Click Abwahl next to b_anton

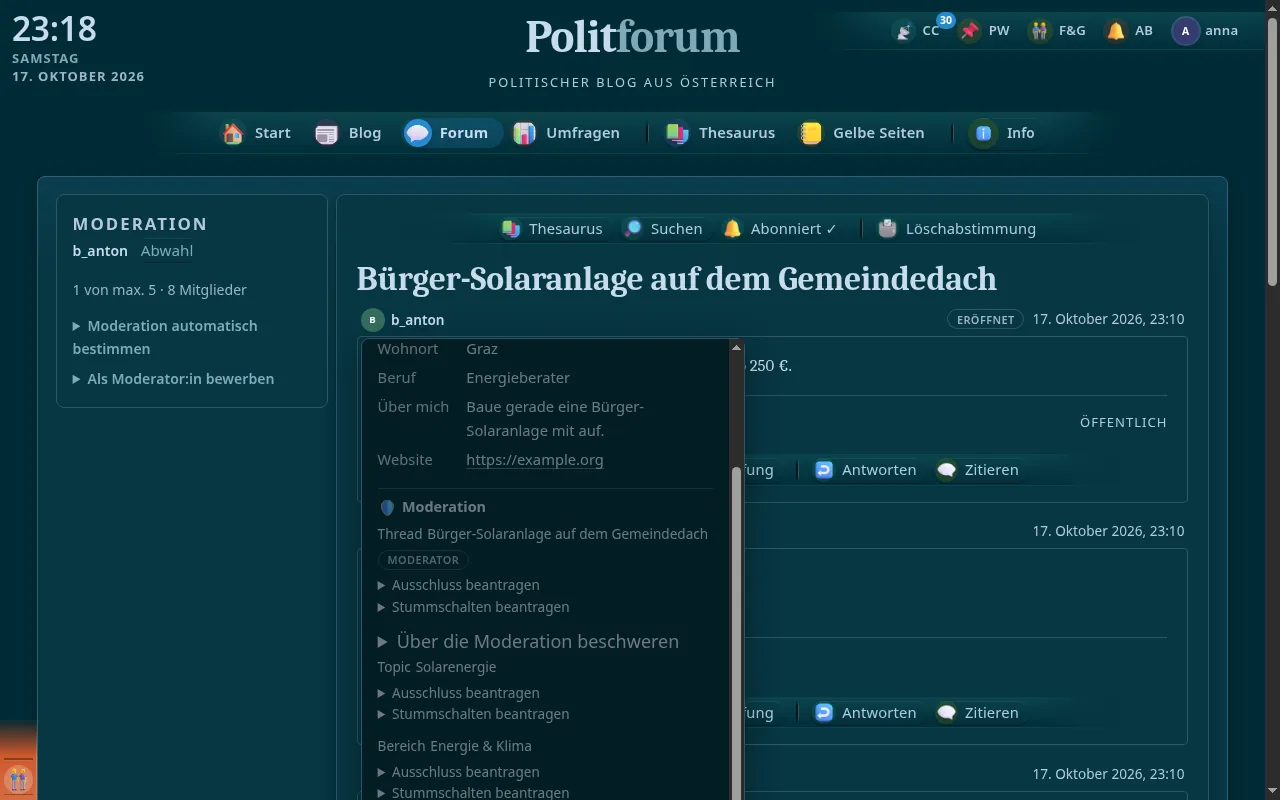[167, 251]
